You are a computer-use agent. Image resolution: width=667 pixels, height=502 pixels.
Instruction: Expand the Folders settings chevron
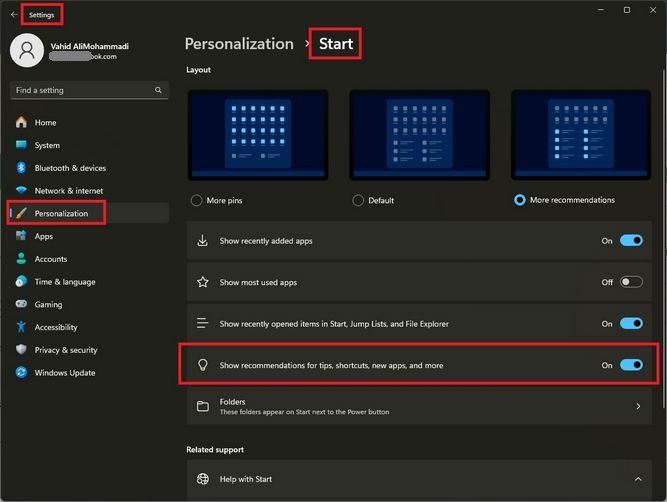click(x=638, y=407)
